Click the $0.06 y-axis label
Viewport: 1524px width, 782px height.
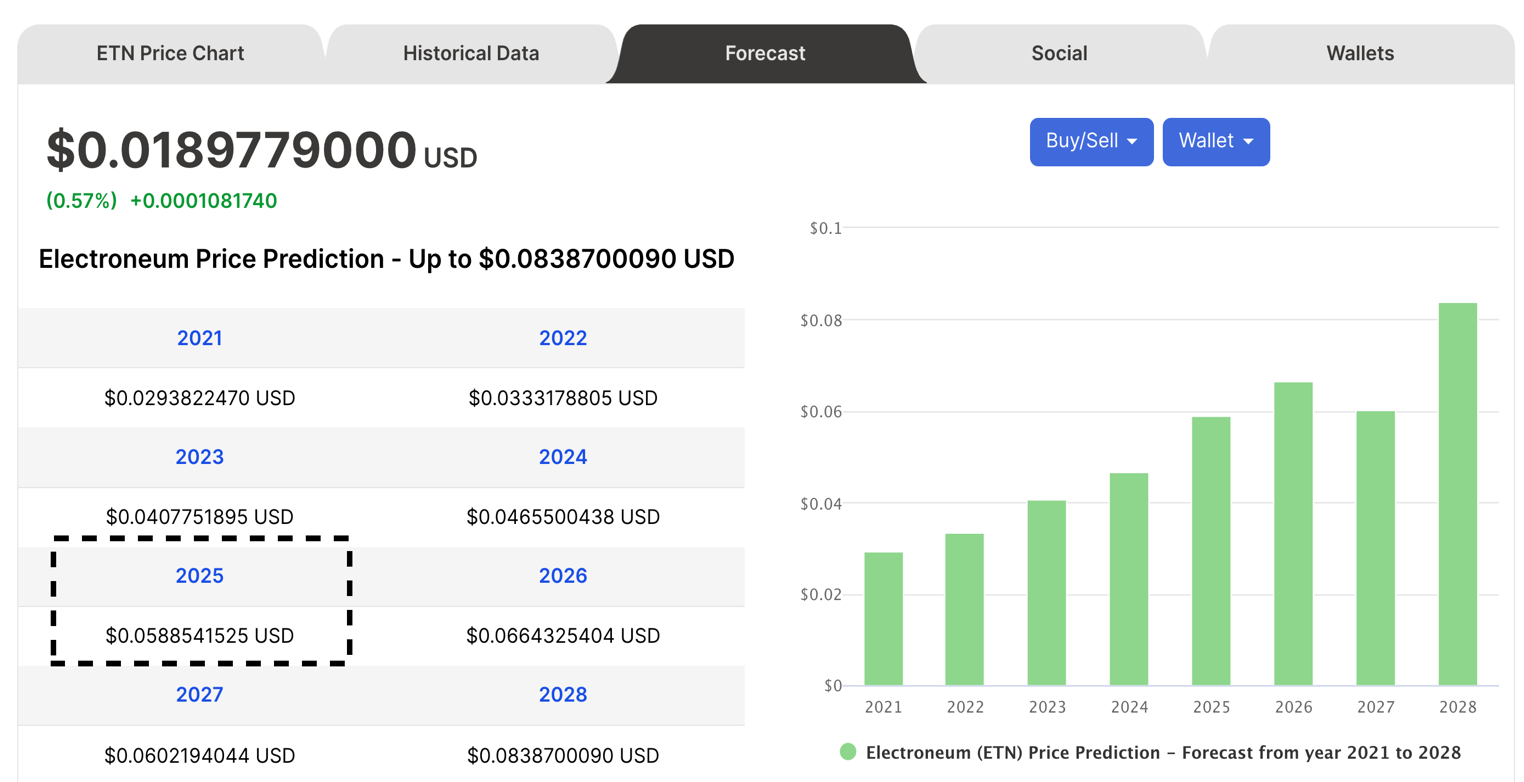pyautogui.click(x=821, y=412)
